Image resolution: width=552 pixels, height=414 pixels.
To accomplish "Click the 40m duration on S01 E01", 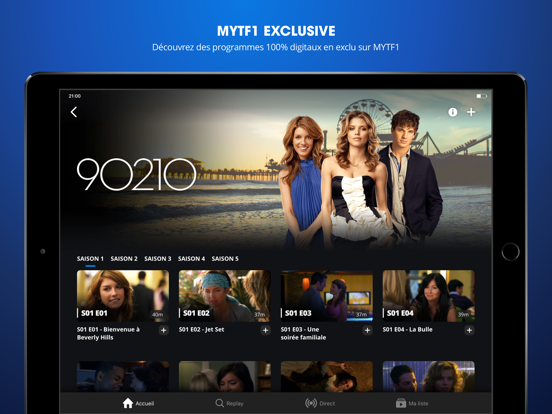I will (157, 314).
